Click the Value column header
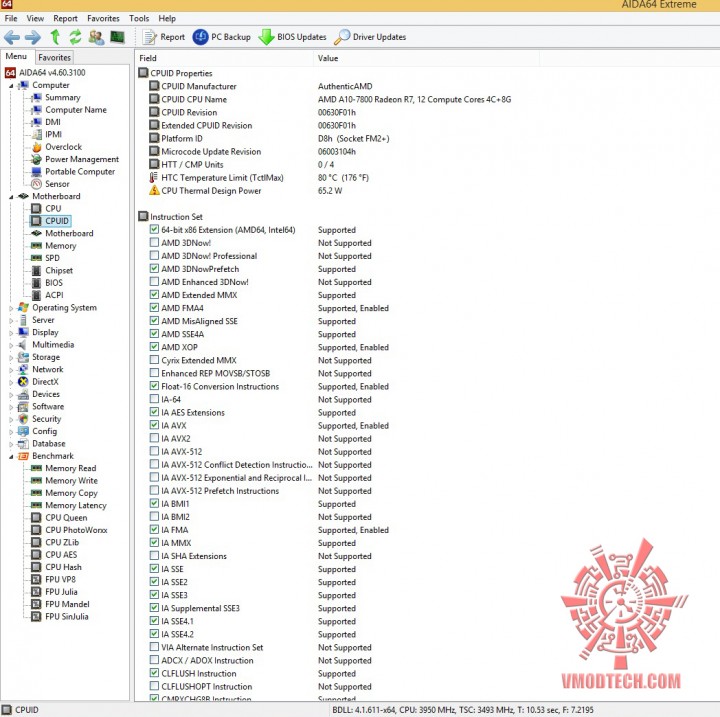The height and width of the screenshot is (717, 720). click(426, 58)
